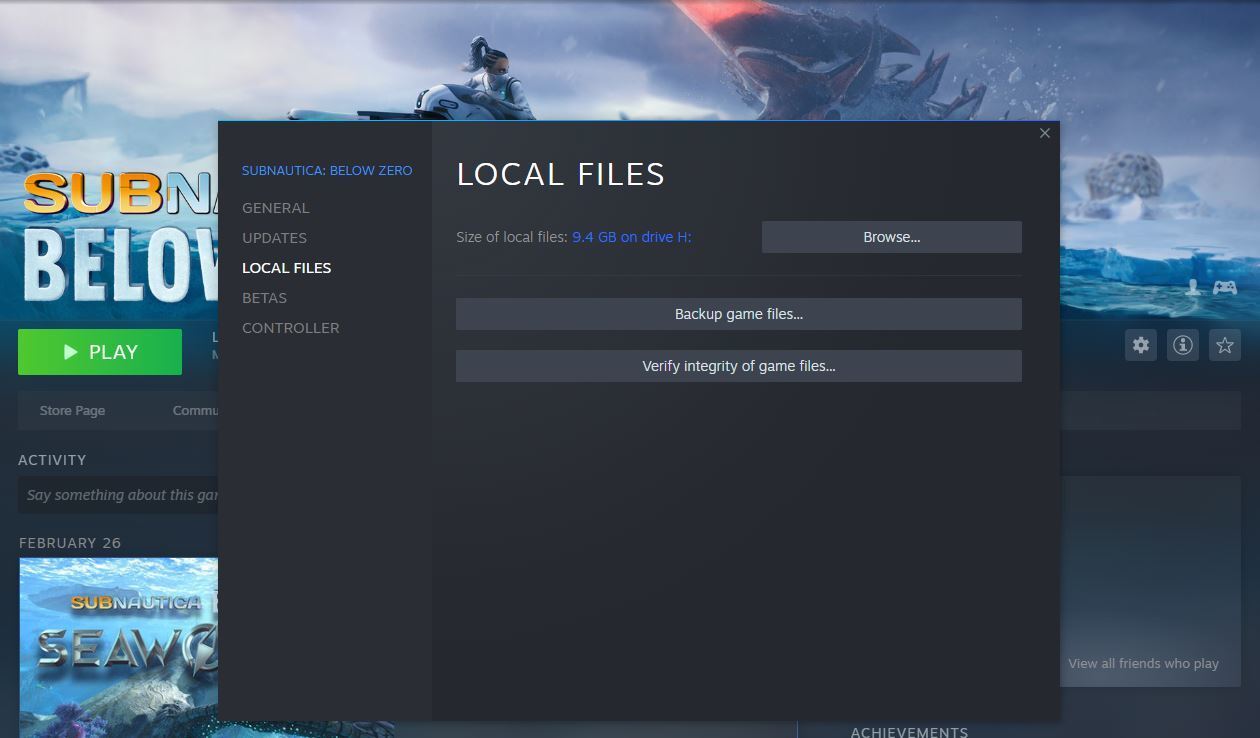Select LOCAL FILES in the sidebar
The image size is (1260, 738).
pyautogui.click(x=287, y=267)
